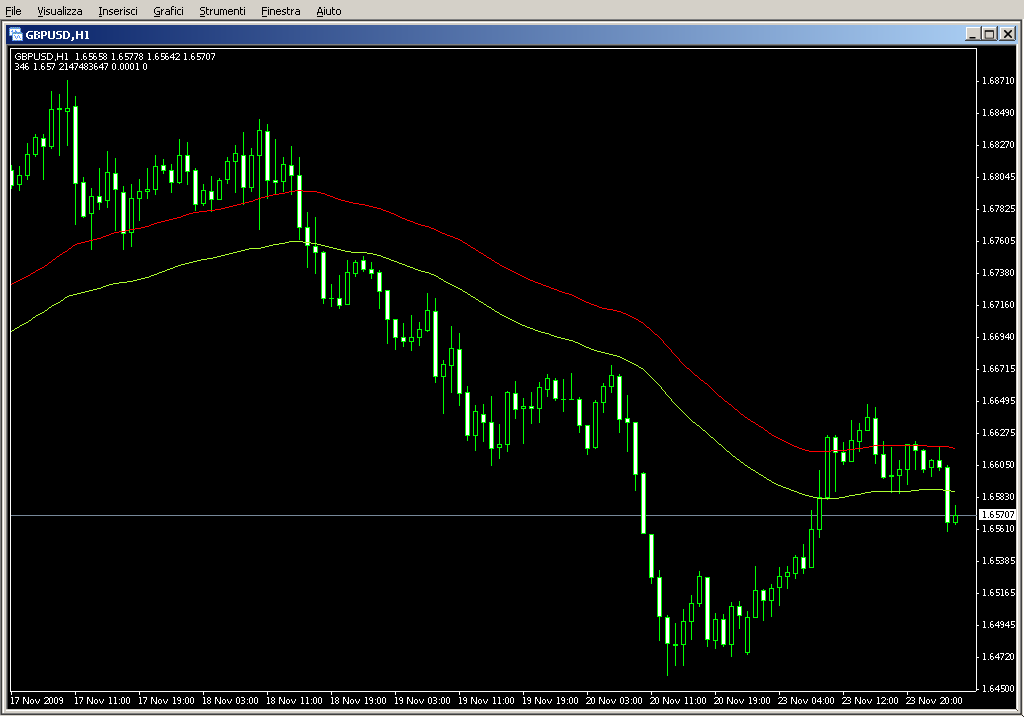Click the 20 Nov 11:00 time label
Image resolution: width=1024 pixels, height=717 pixels.
point(678,701)
